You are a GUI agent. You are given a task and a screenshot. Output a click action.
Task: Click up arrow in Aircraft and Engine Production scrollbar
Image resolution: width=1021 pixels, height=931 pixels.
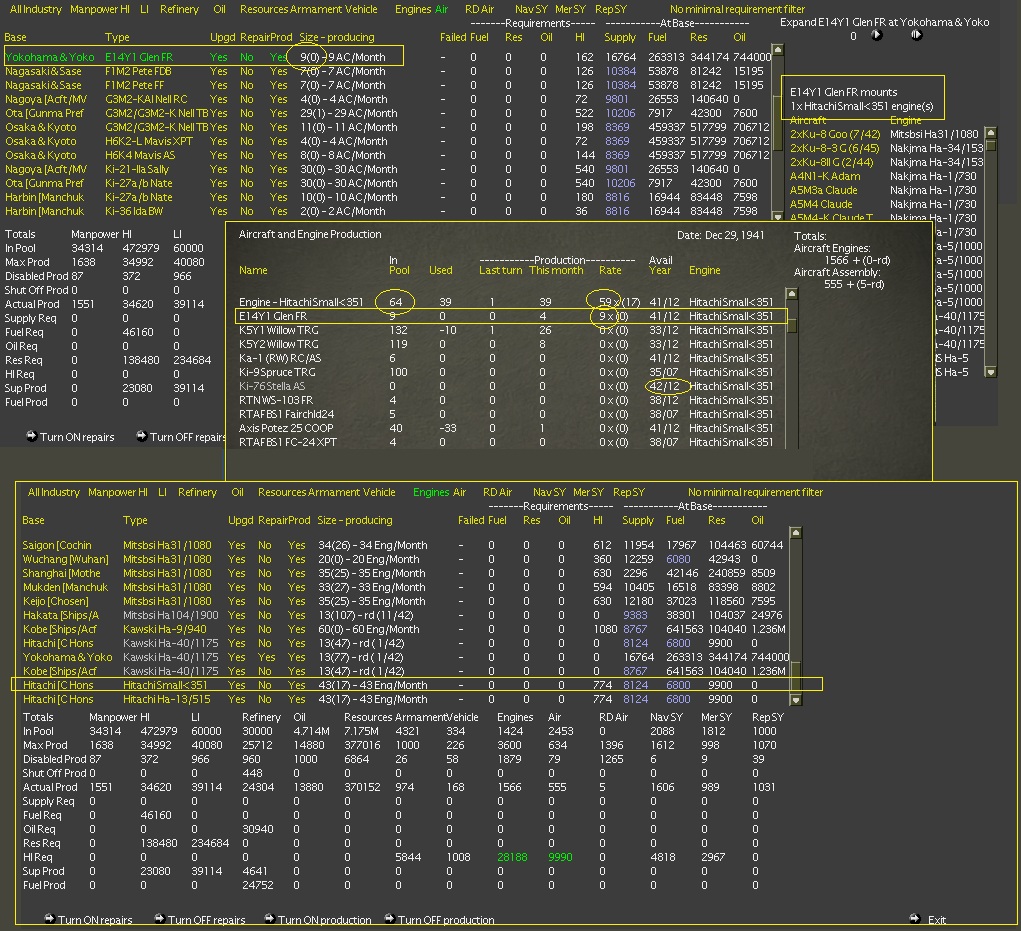[792, 294]
